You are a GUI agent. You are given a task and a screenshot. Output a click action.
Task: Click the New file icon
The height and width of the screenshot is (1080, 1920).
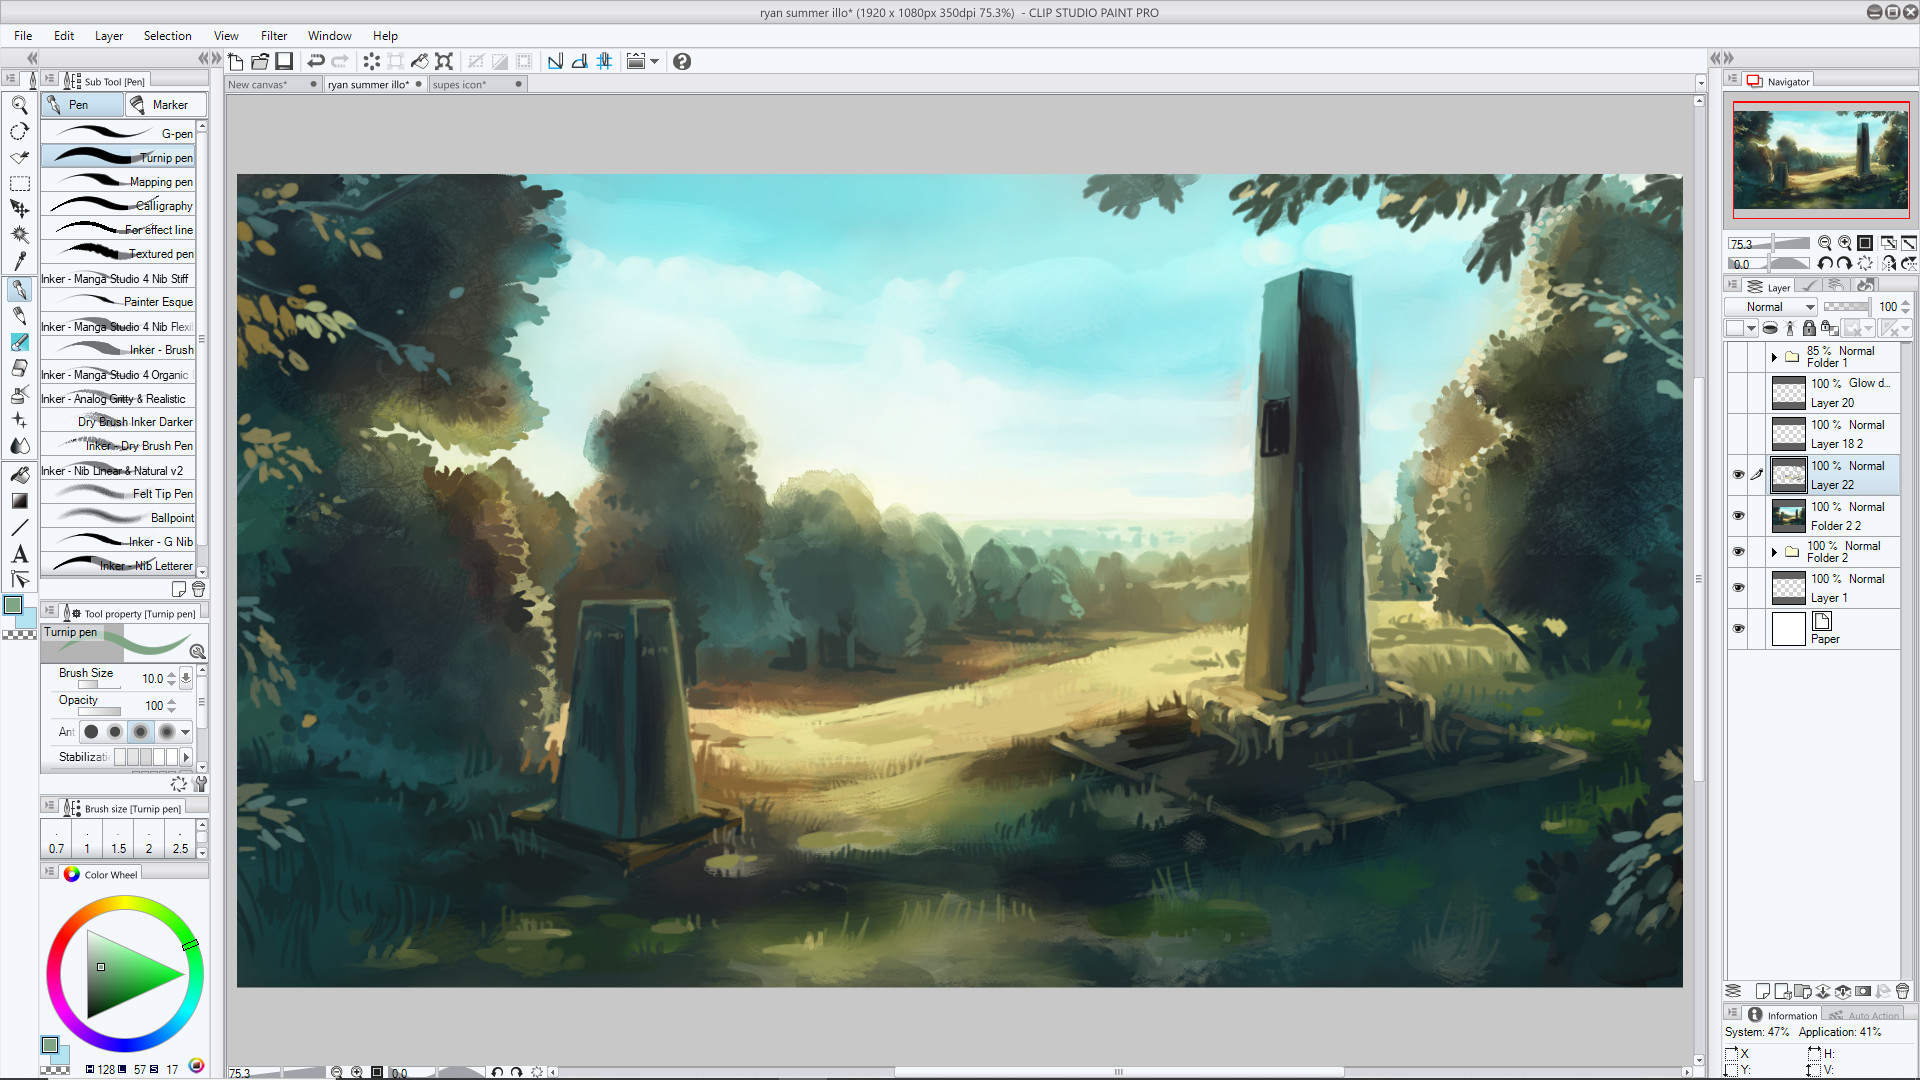pos(236,62)
